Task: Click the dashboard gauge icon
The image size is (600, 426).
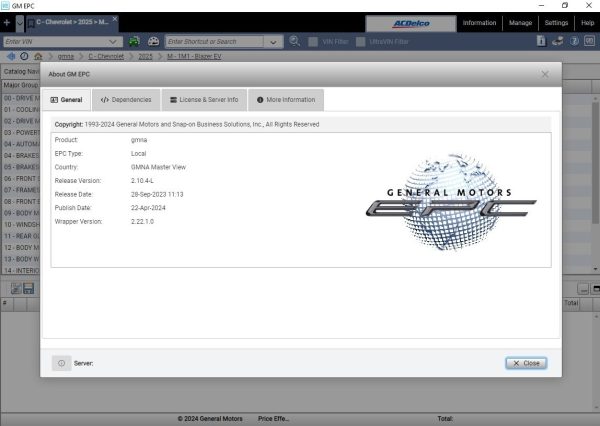Action: click(153, 41)
